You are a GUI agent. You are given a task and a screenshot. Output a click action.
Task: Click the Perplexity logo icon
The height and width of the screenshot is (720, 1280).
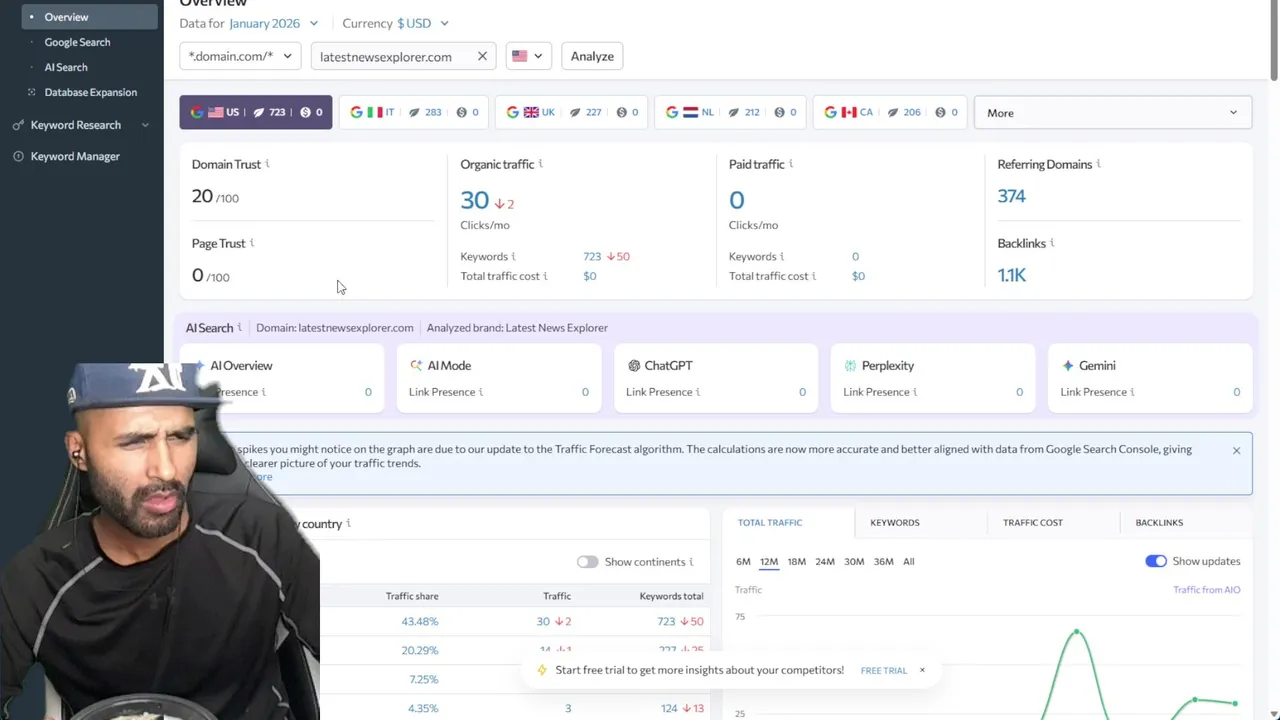tap(850, 366)
